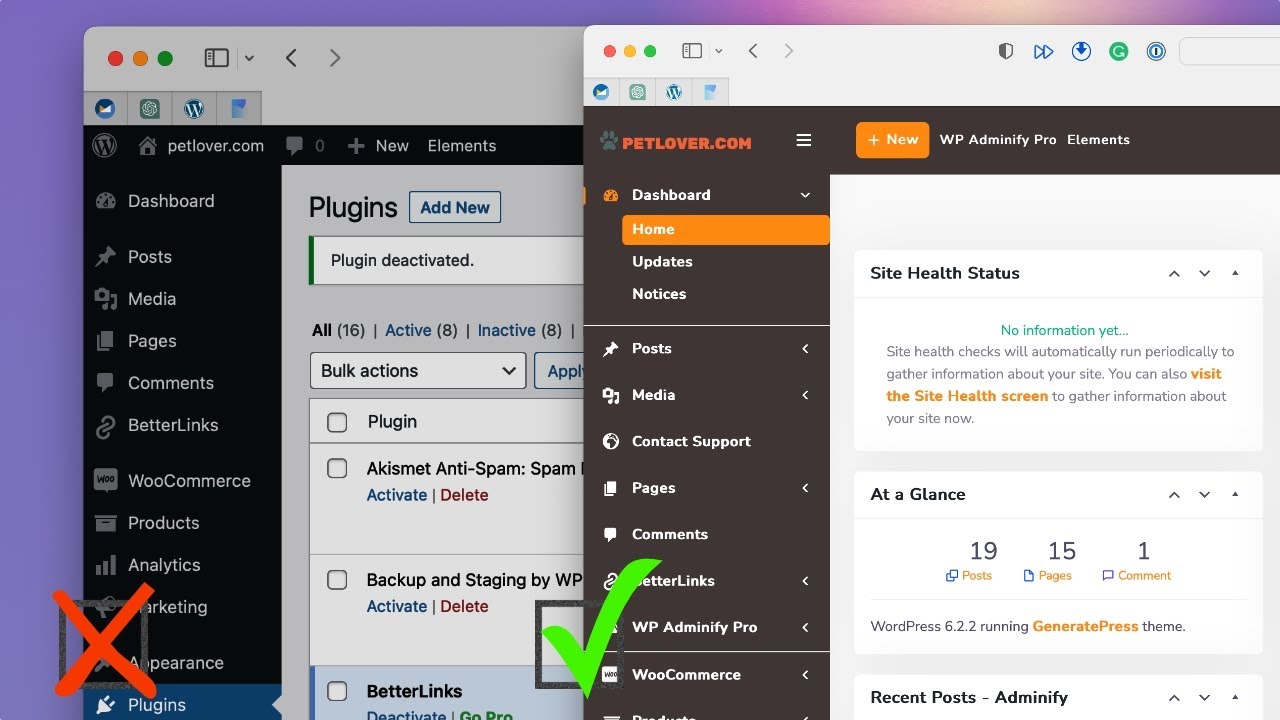Open Updates under Dashboard menu
Image resolution: width=1280 pixels, height=720 pixels.
tap(662, 261)
